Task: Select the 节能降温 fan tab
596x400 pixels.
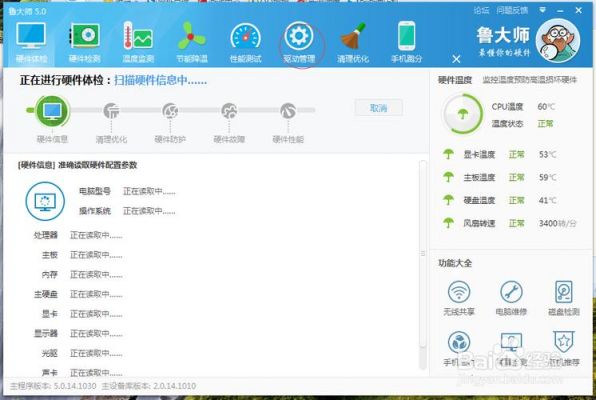Action: 192,43
